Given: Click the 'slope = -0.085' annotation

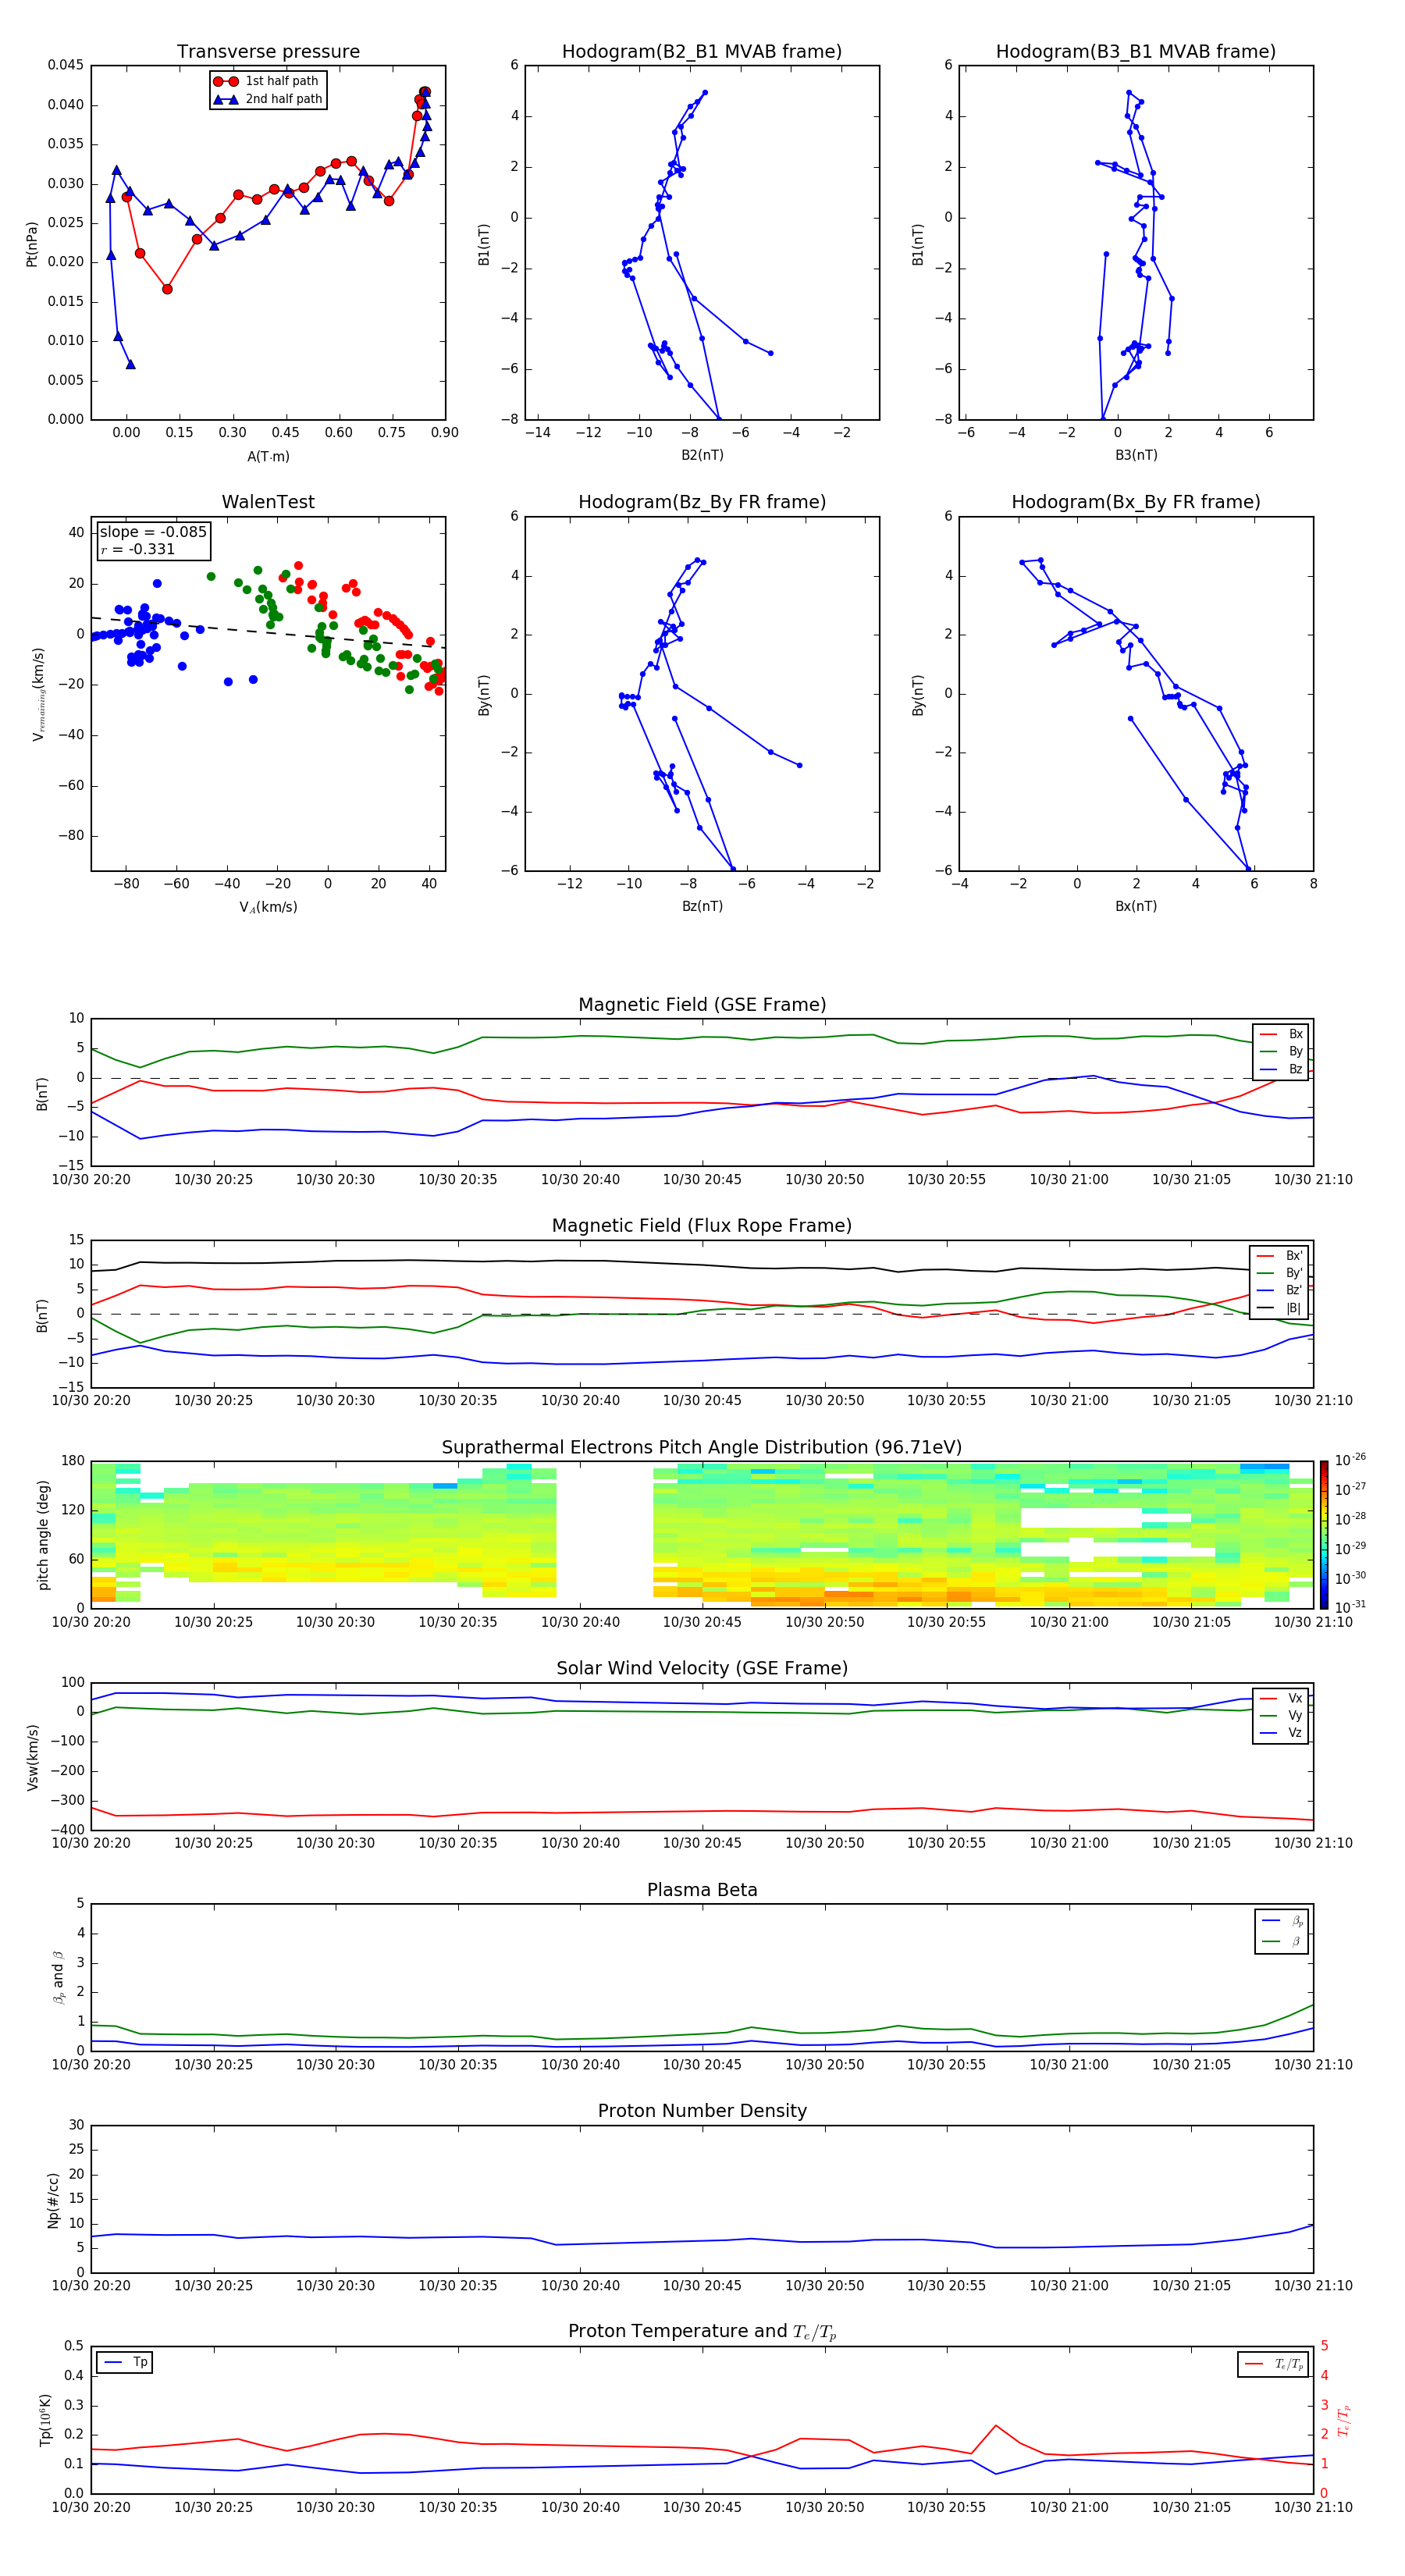Looking at the screenshot, I should [x=153, y=532].
